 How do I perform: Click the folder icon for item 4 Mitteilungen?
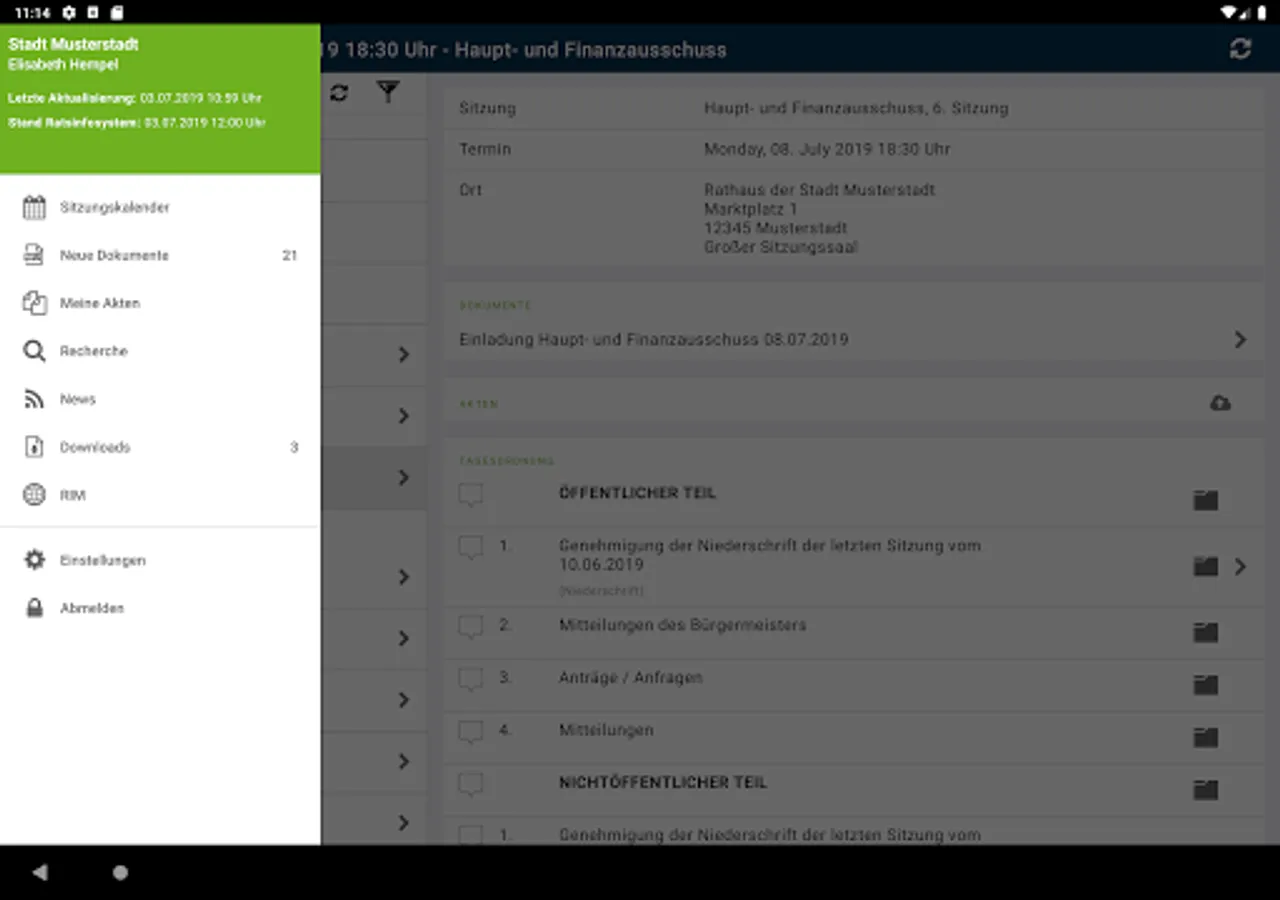(1206, 737)
